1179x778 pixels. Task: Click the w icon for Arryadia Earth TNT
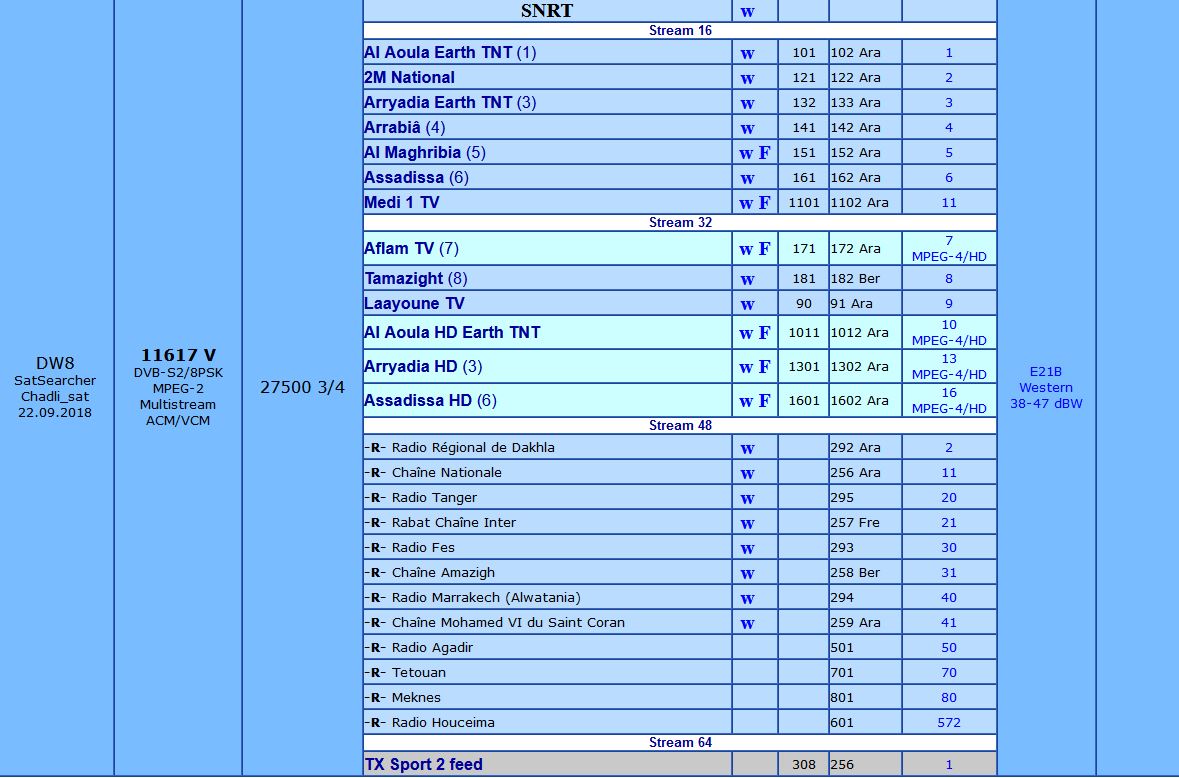pyautogui.click(x=747, y=104)
